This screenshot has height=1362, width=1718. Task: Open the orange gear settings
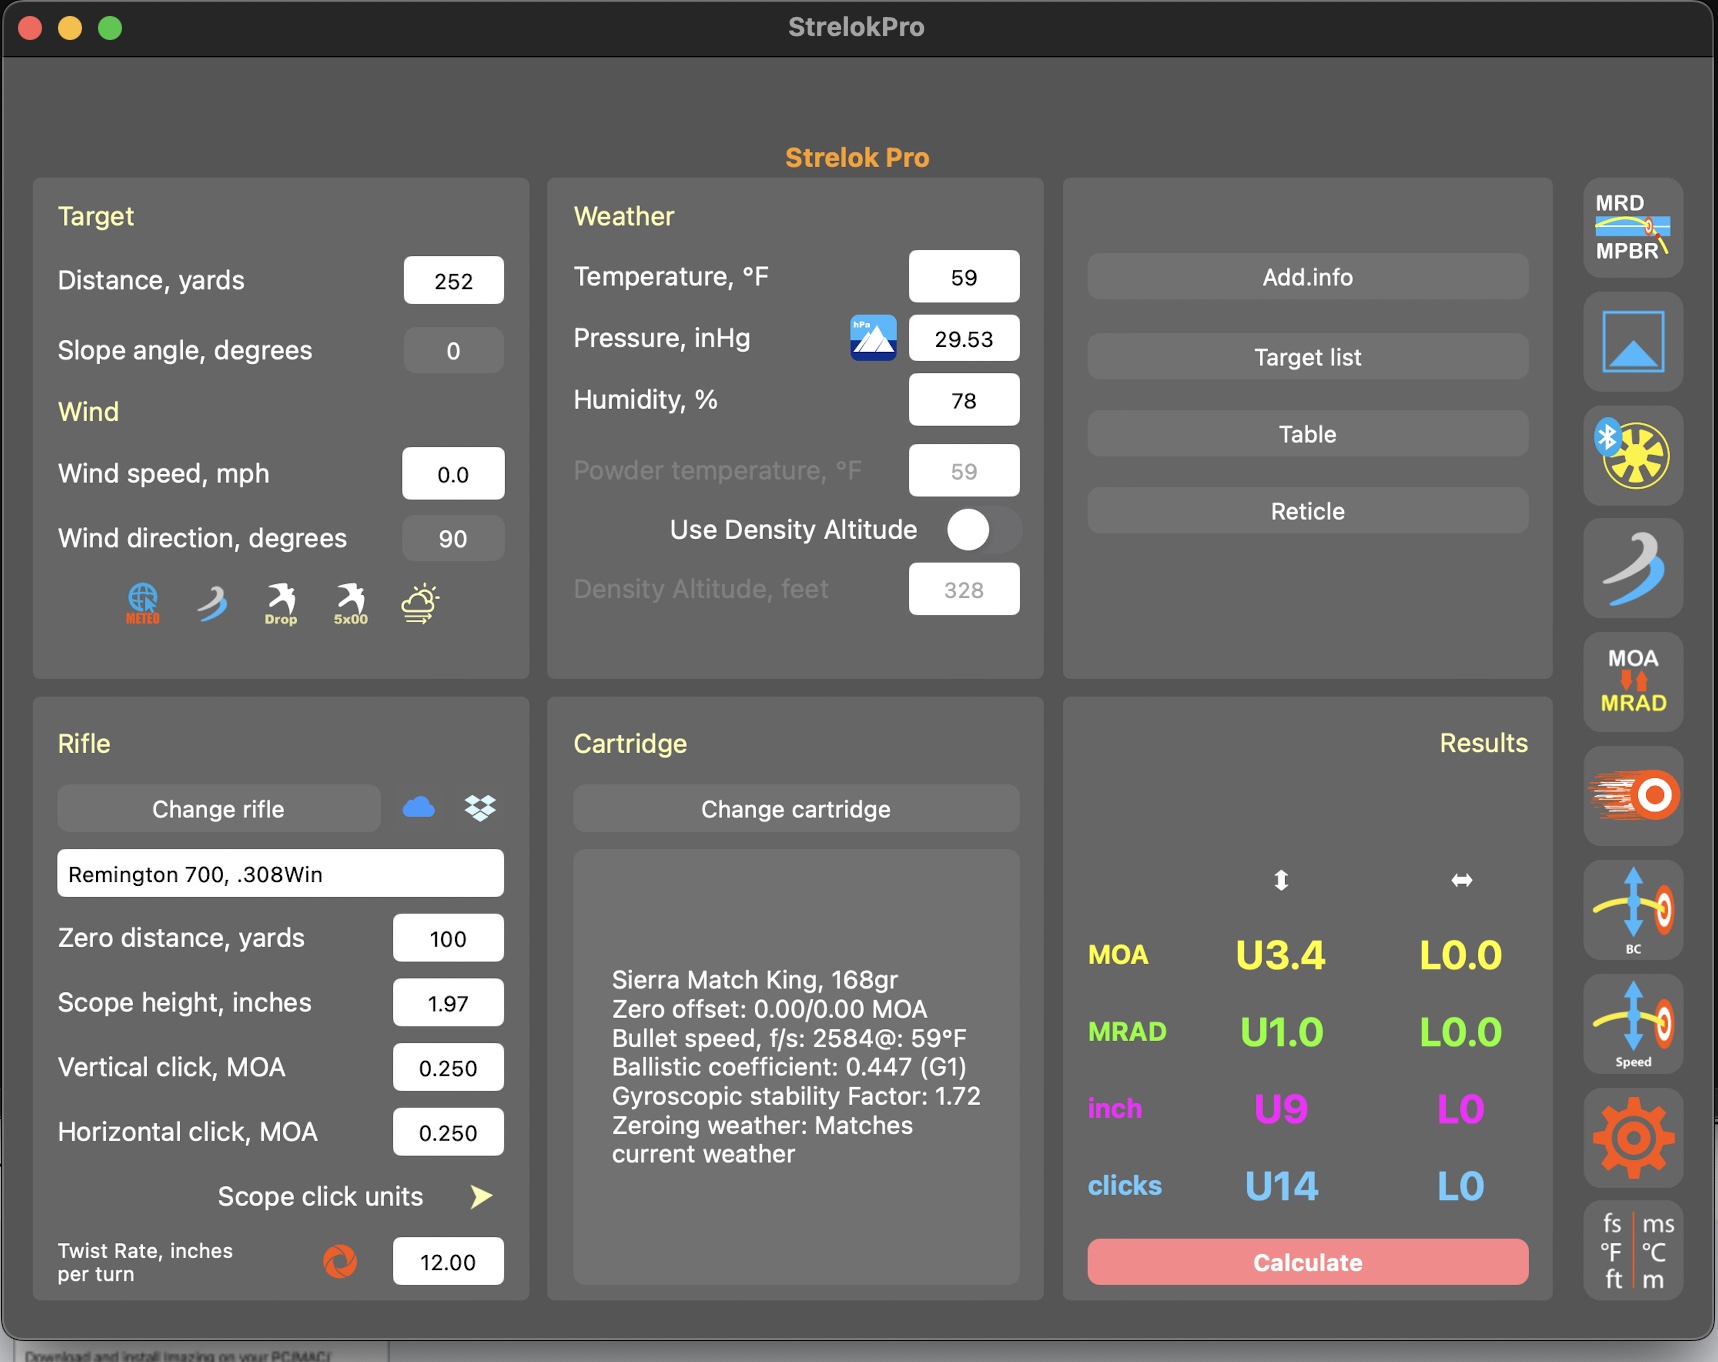pos(1633,1138)
